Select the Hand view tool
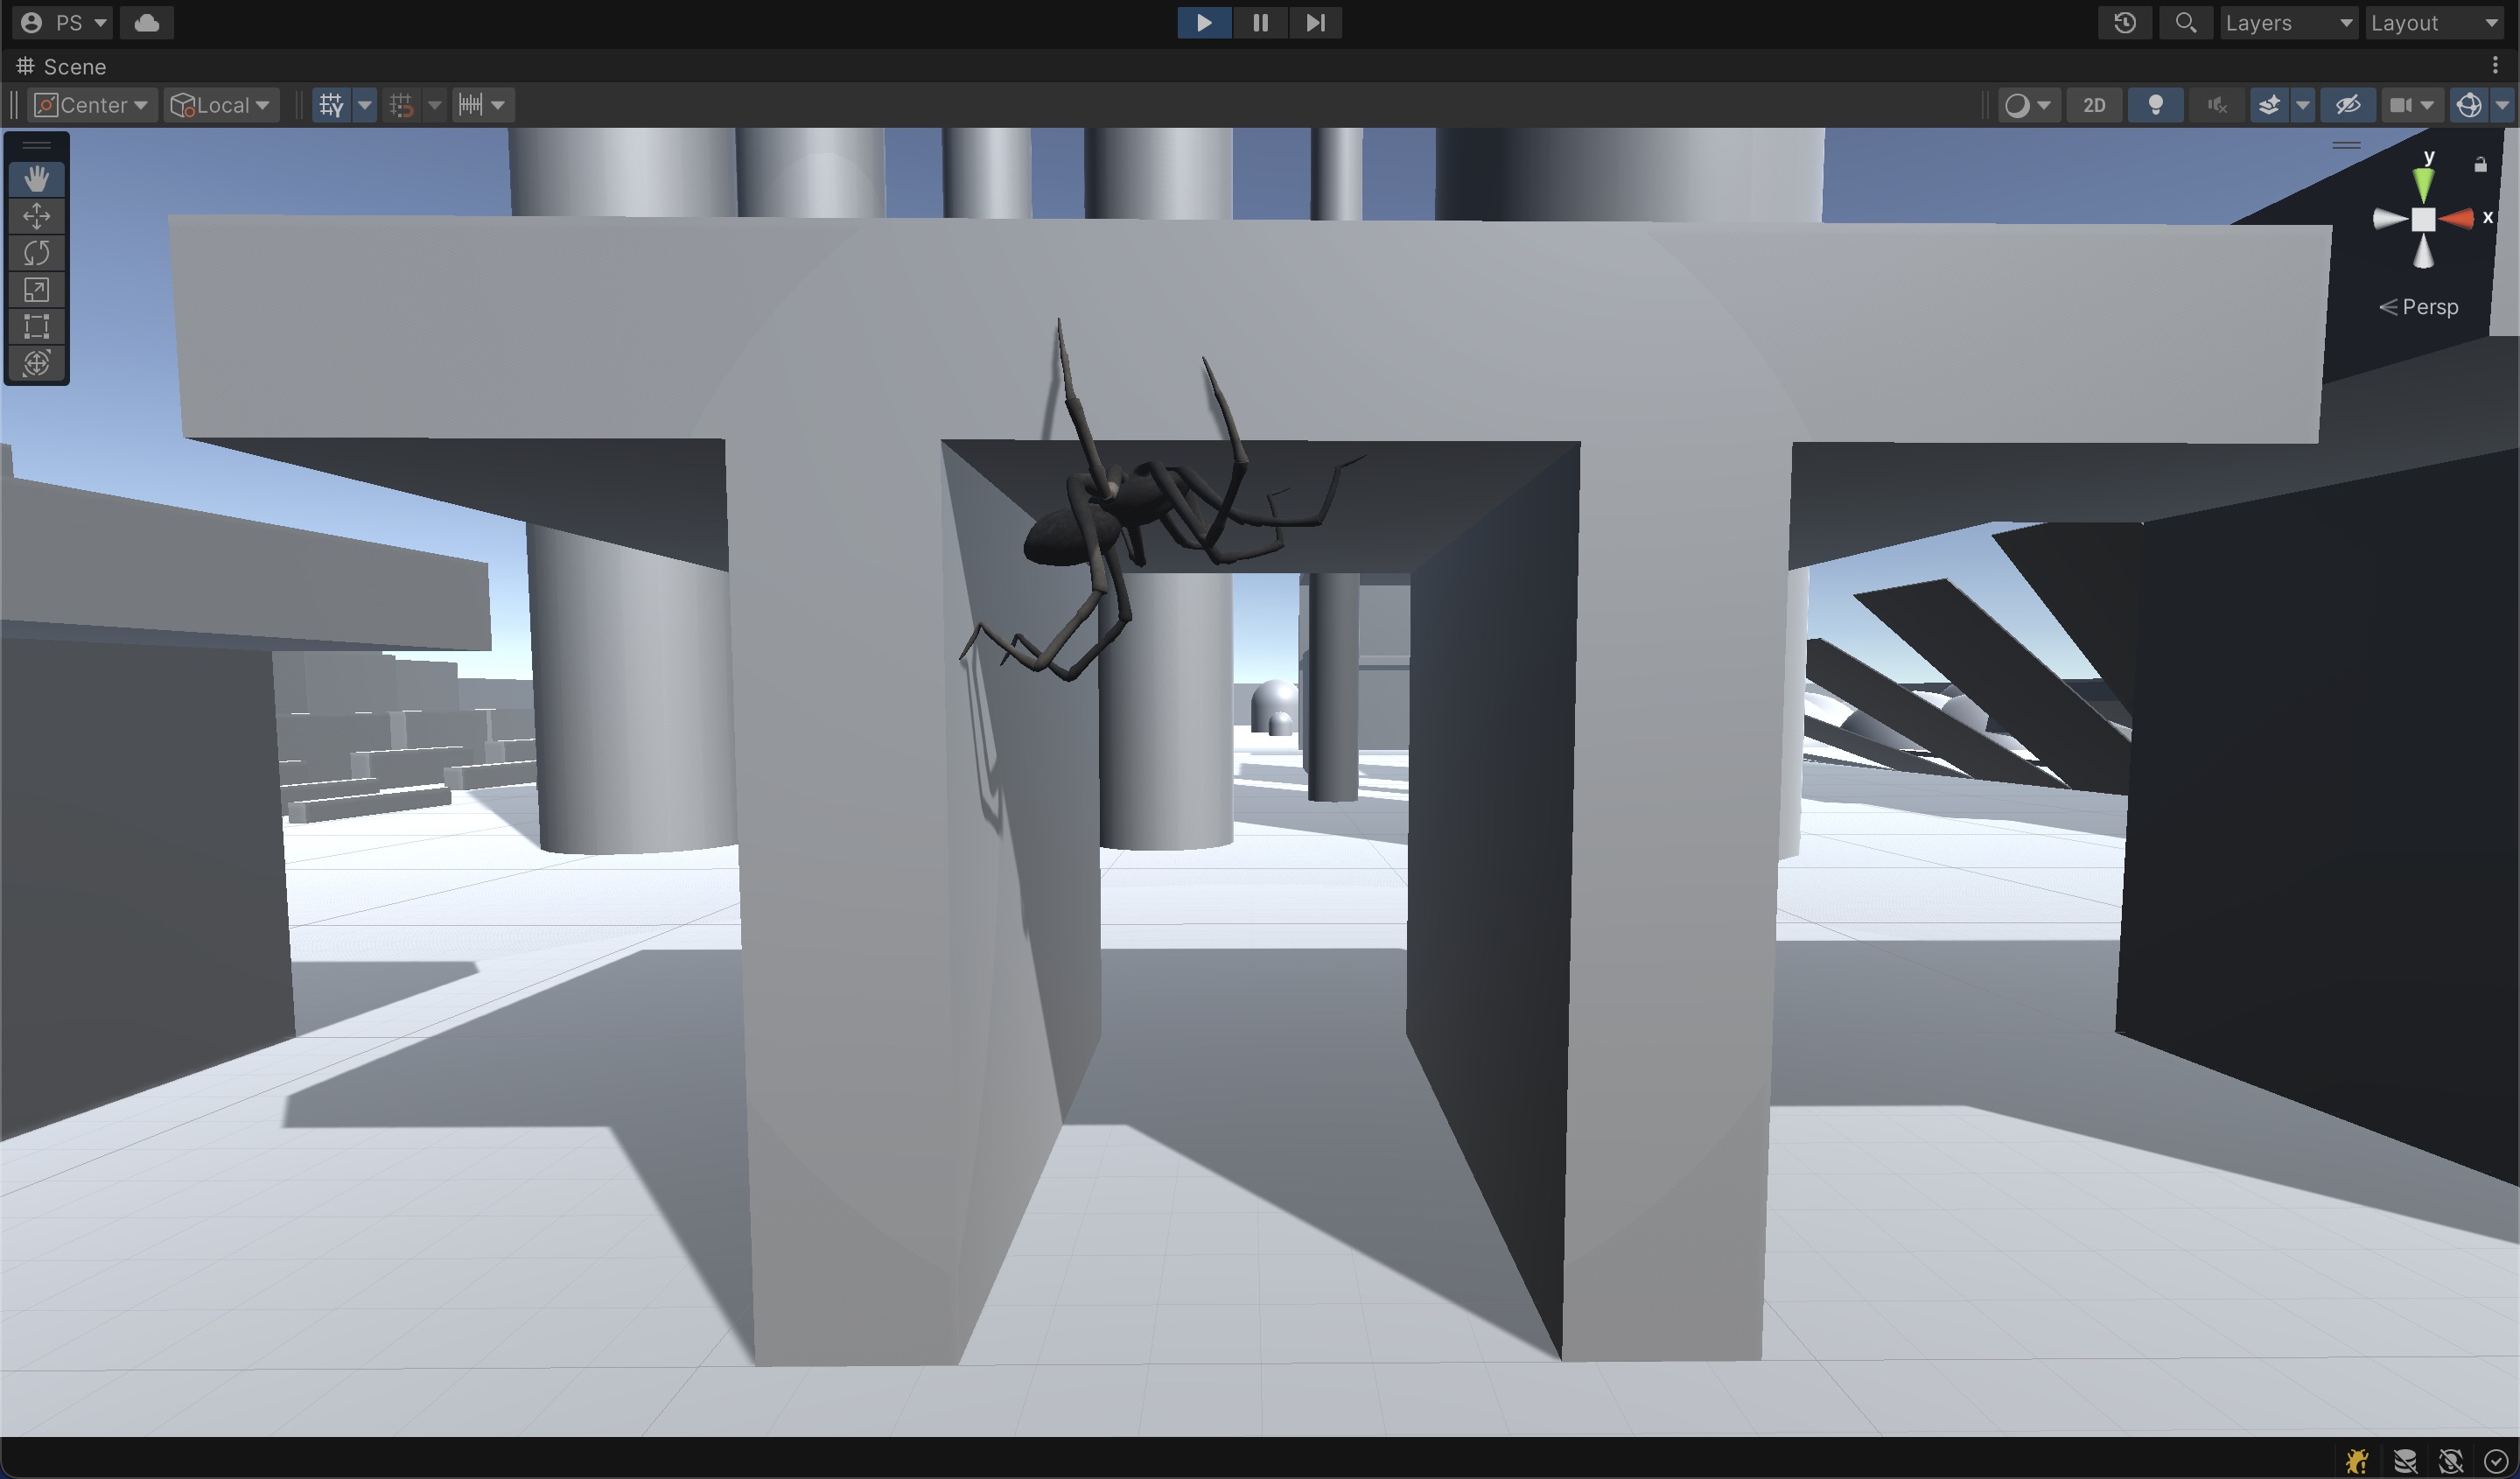 pyautogui.click(x=37, y=179)
